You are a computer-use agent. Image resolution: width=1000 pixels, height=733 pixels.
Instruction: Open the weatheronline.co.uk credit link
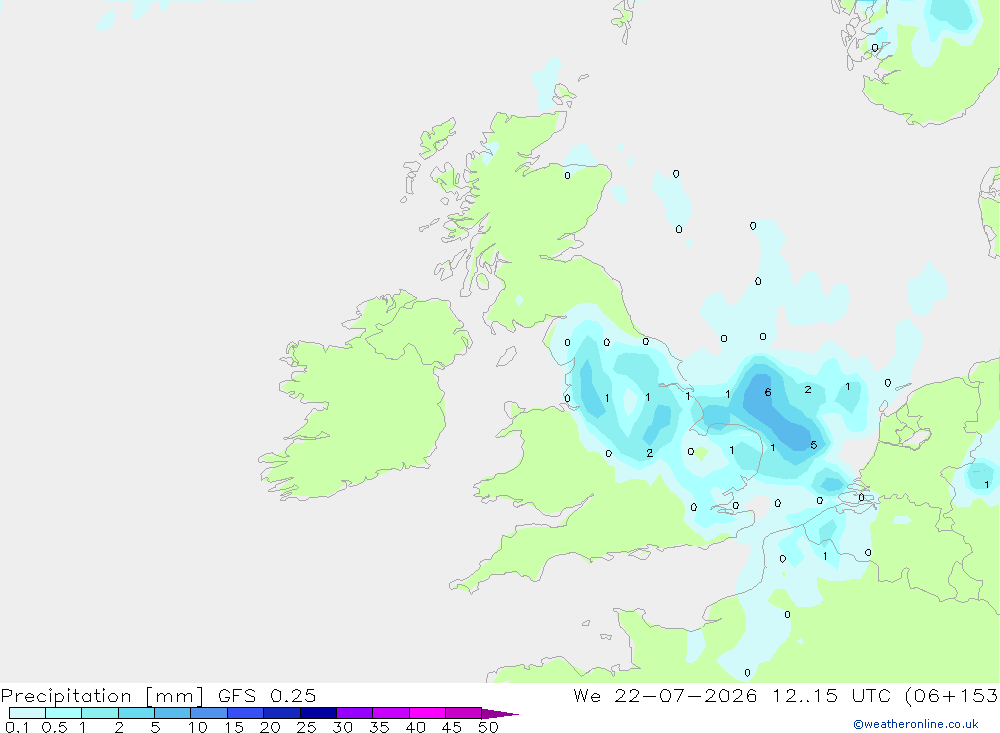pyautogui.click(x=916, y=724)
